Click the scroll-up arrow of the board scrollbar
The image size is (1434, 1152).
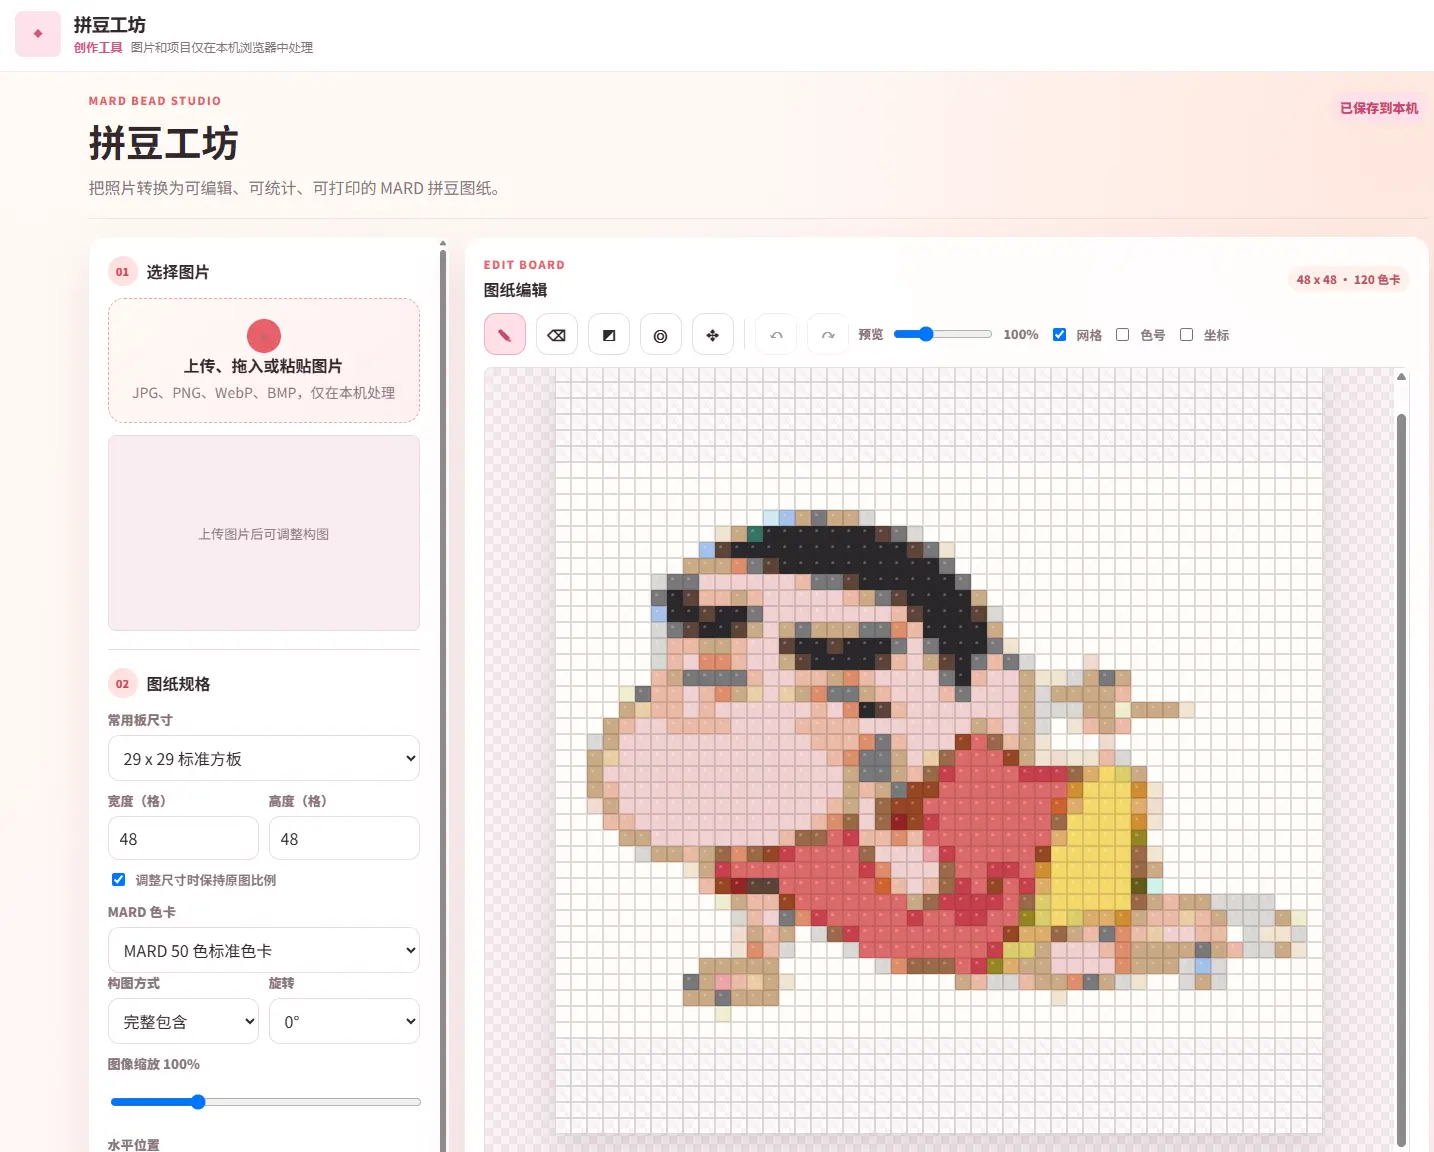pyautogui.click(x=1402, y=377)
